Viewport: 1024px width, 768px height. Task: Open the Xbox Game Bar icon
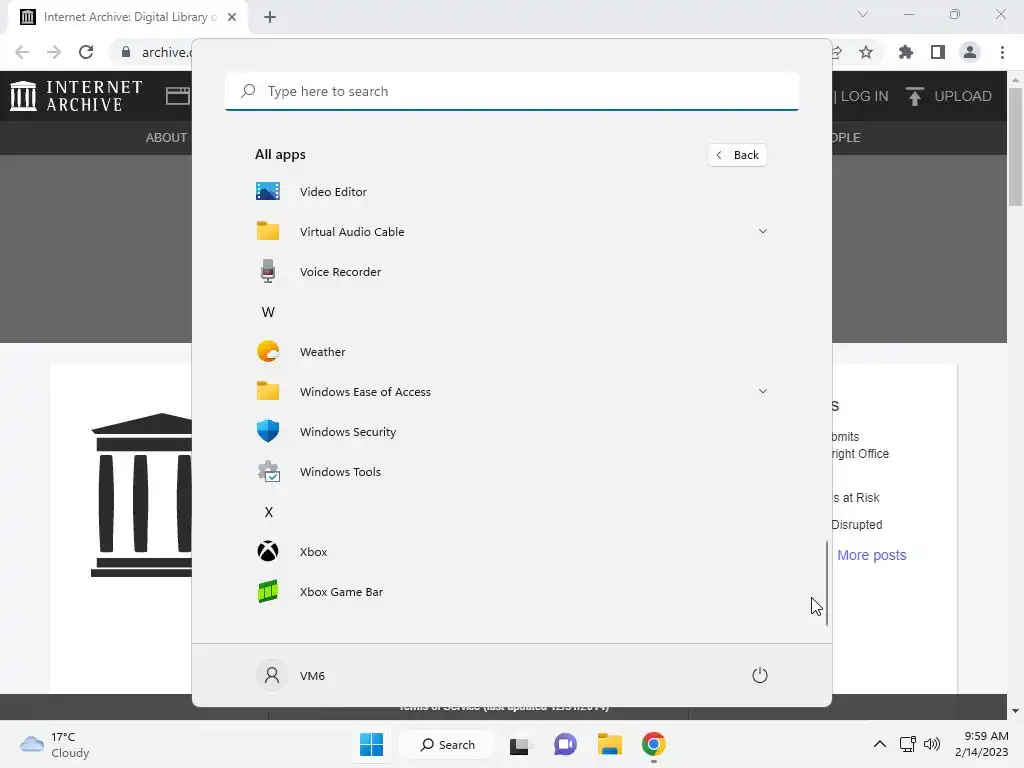coord(268,592)
